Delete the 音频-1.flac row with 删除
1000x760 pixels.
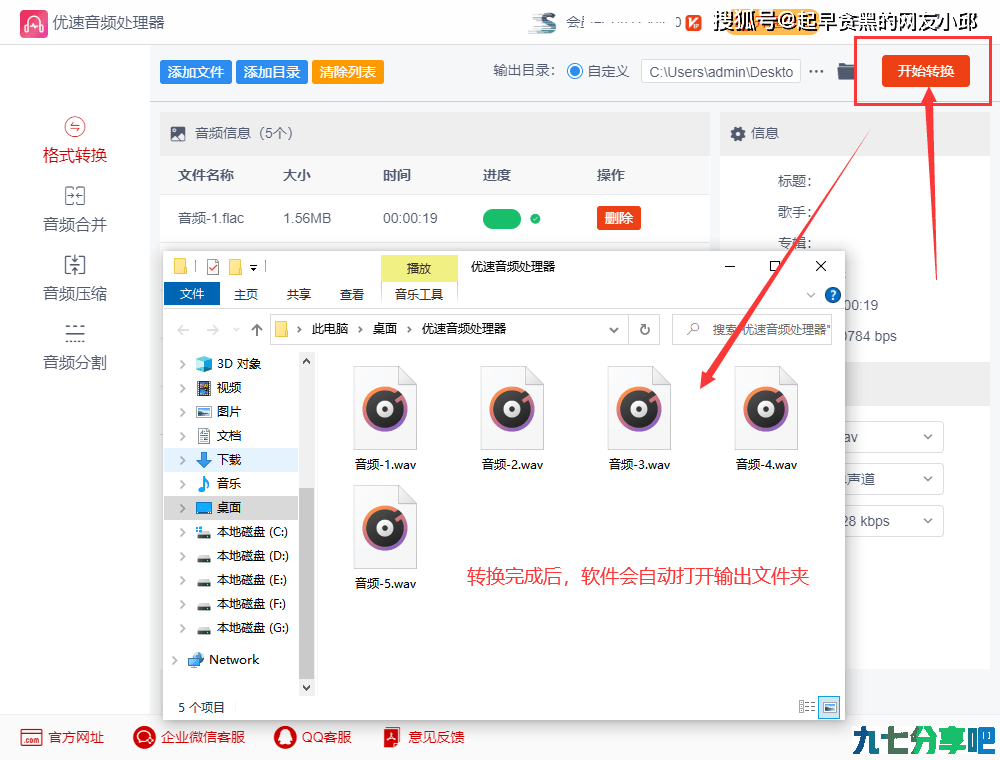(619, 218)
